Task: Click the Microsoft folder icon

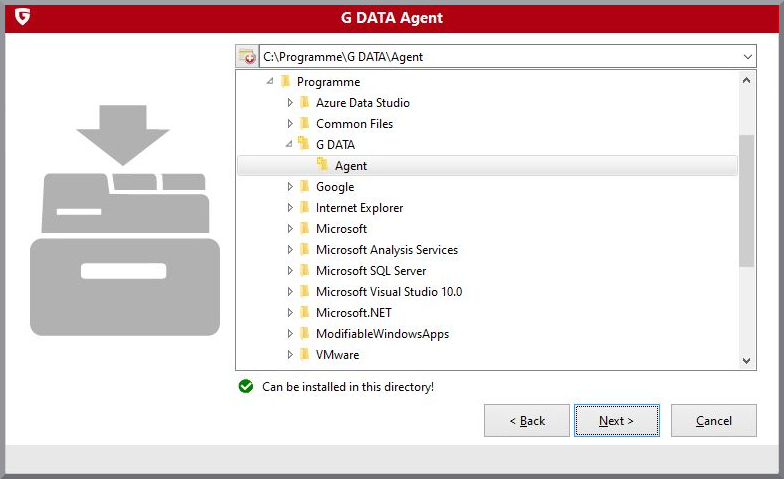Action: pyautogui.click(x=304, y=228)
